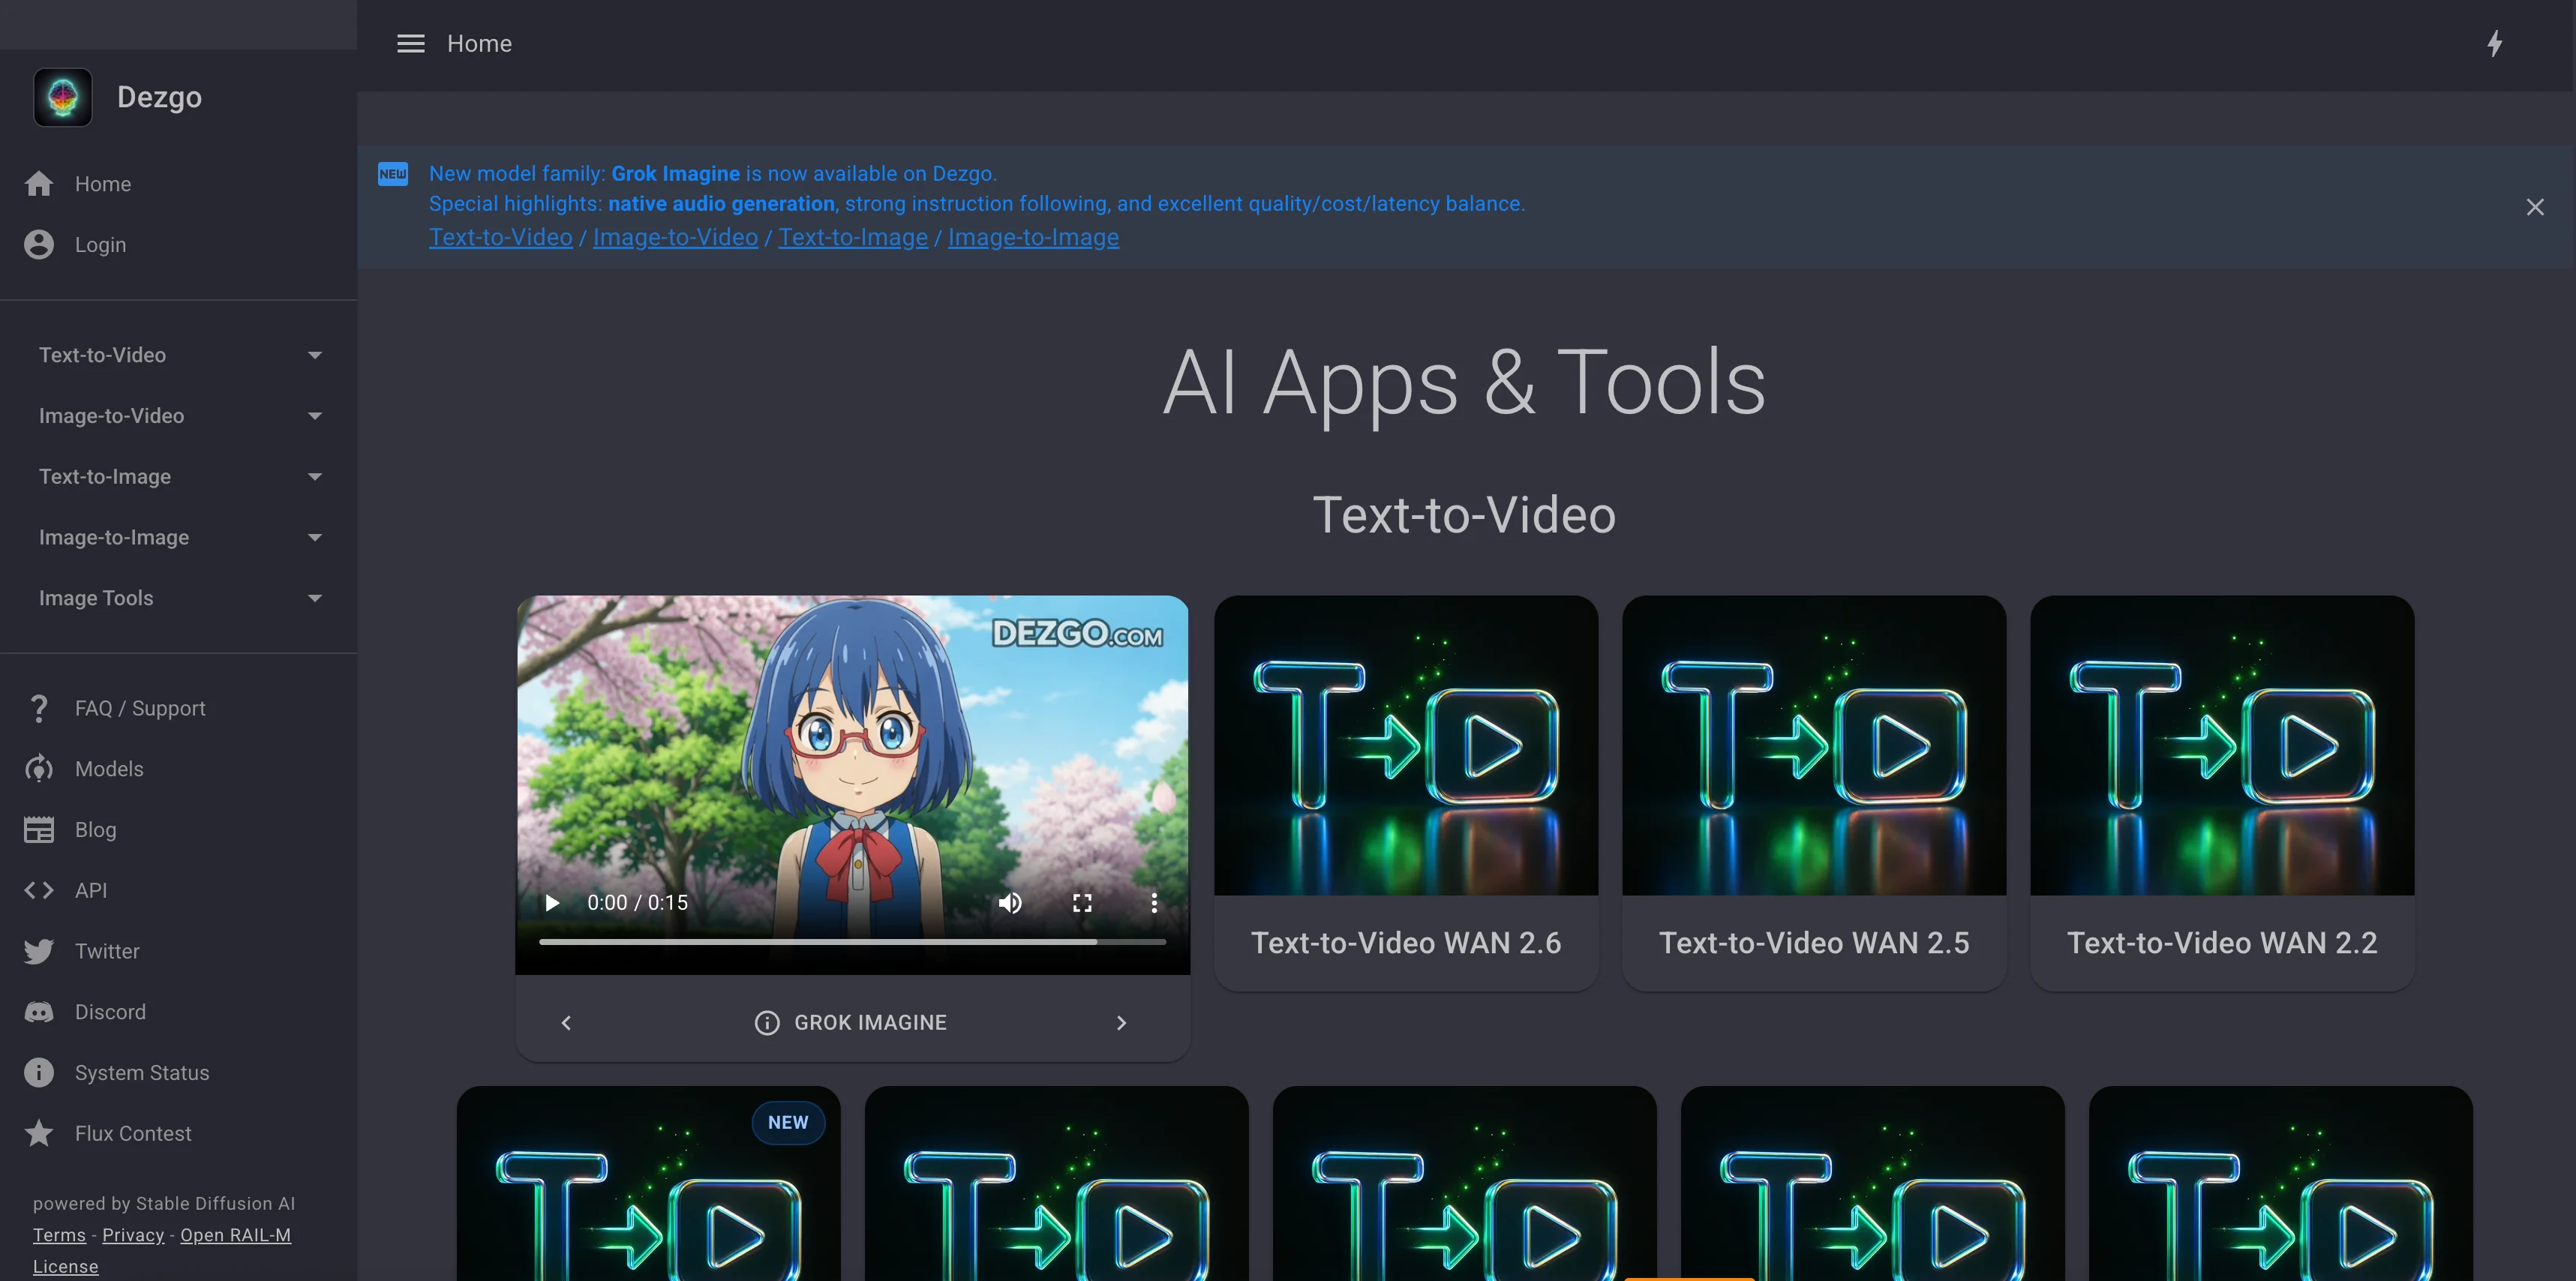Click the Blog icon in the sidebar
This screenshot has width=2576, height=1281.
pos(39,830)
